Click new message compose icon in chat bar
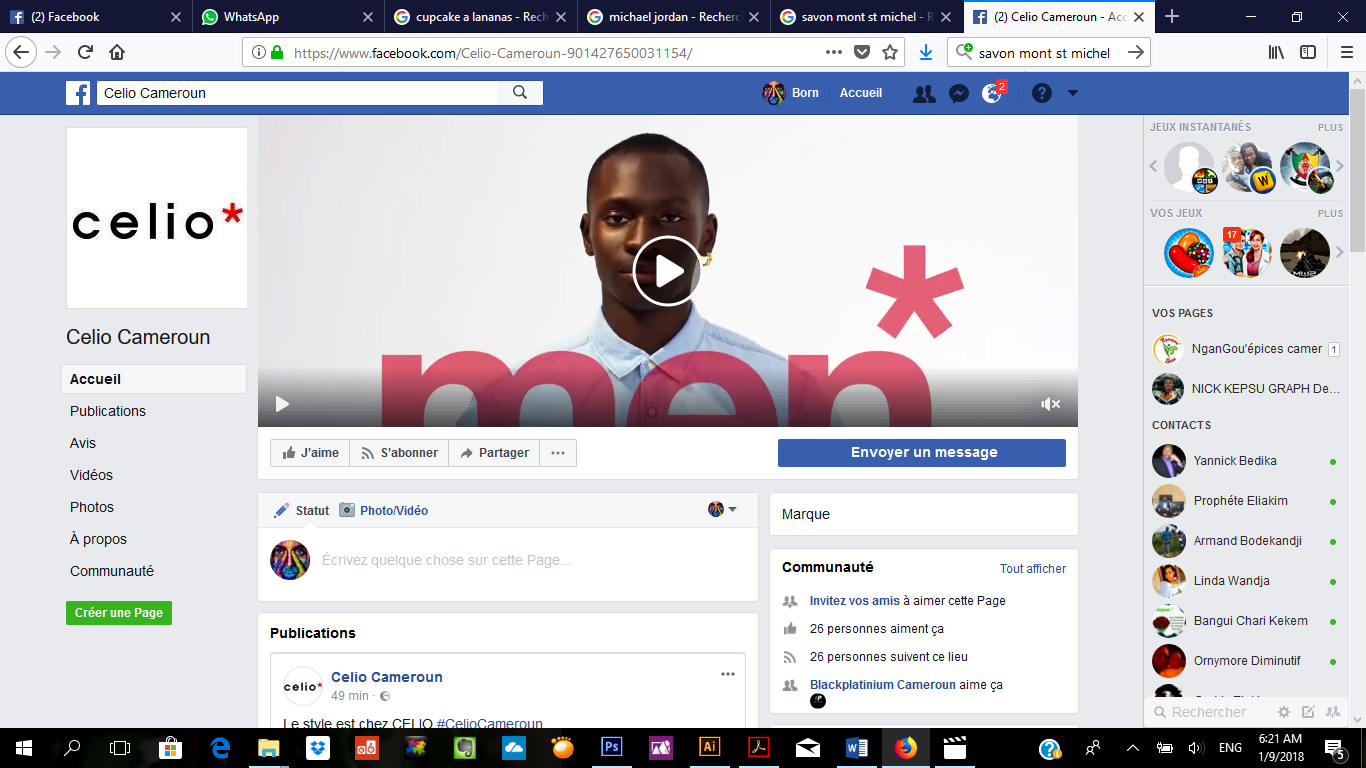 [1308, 712]
